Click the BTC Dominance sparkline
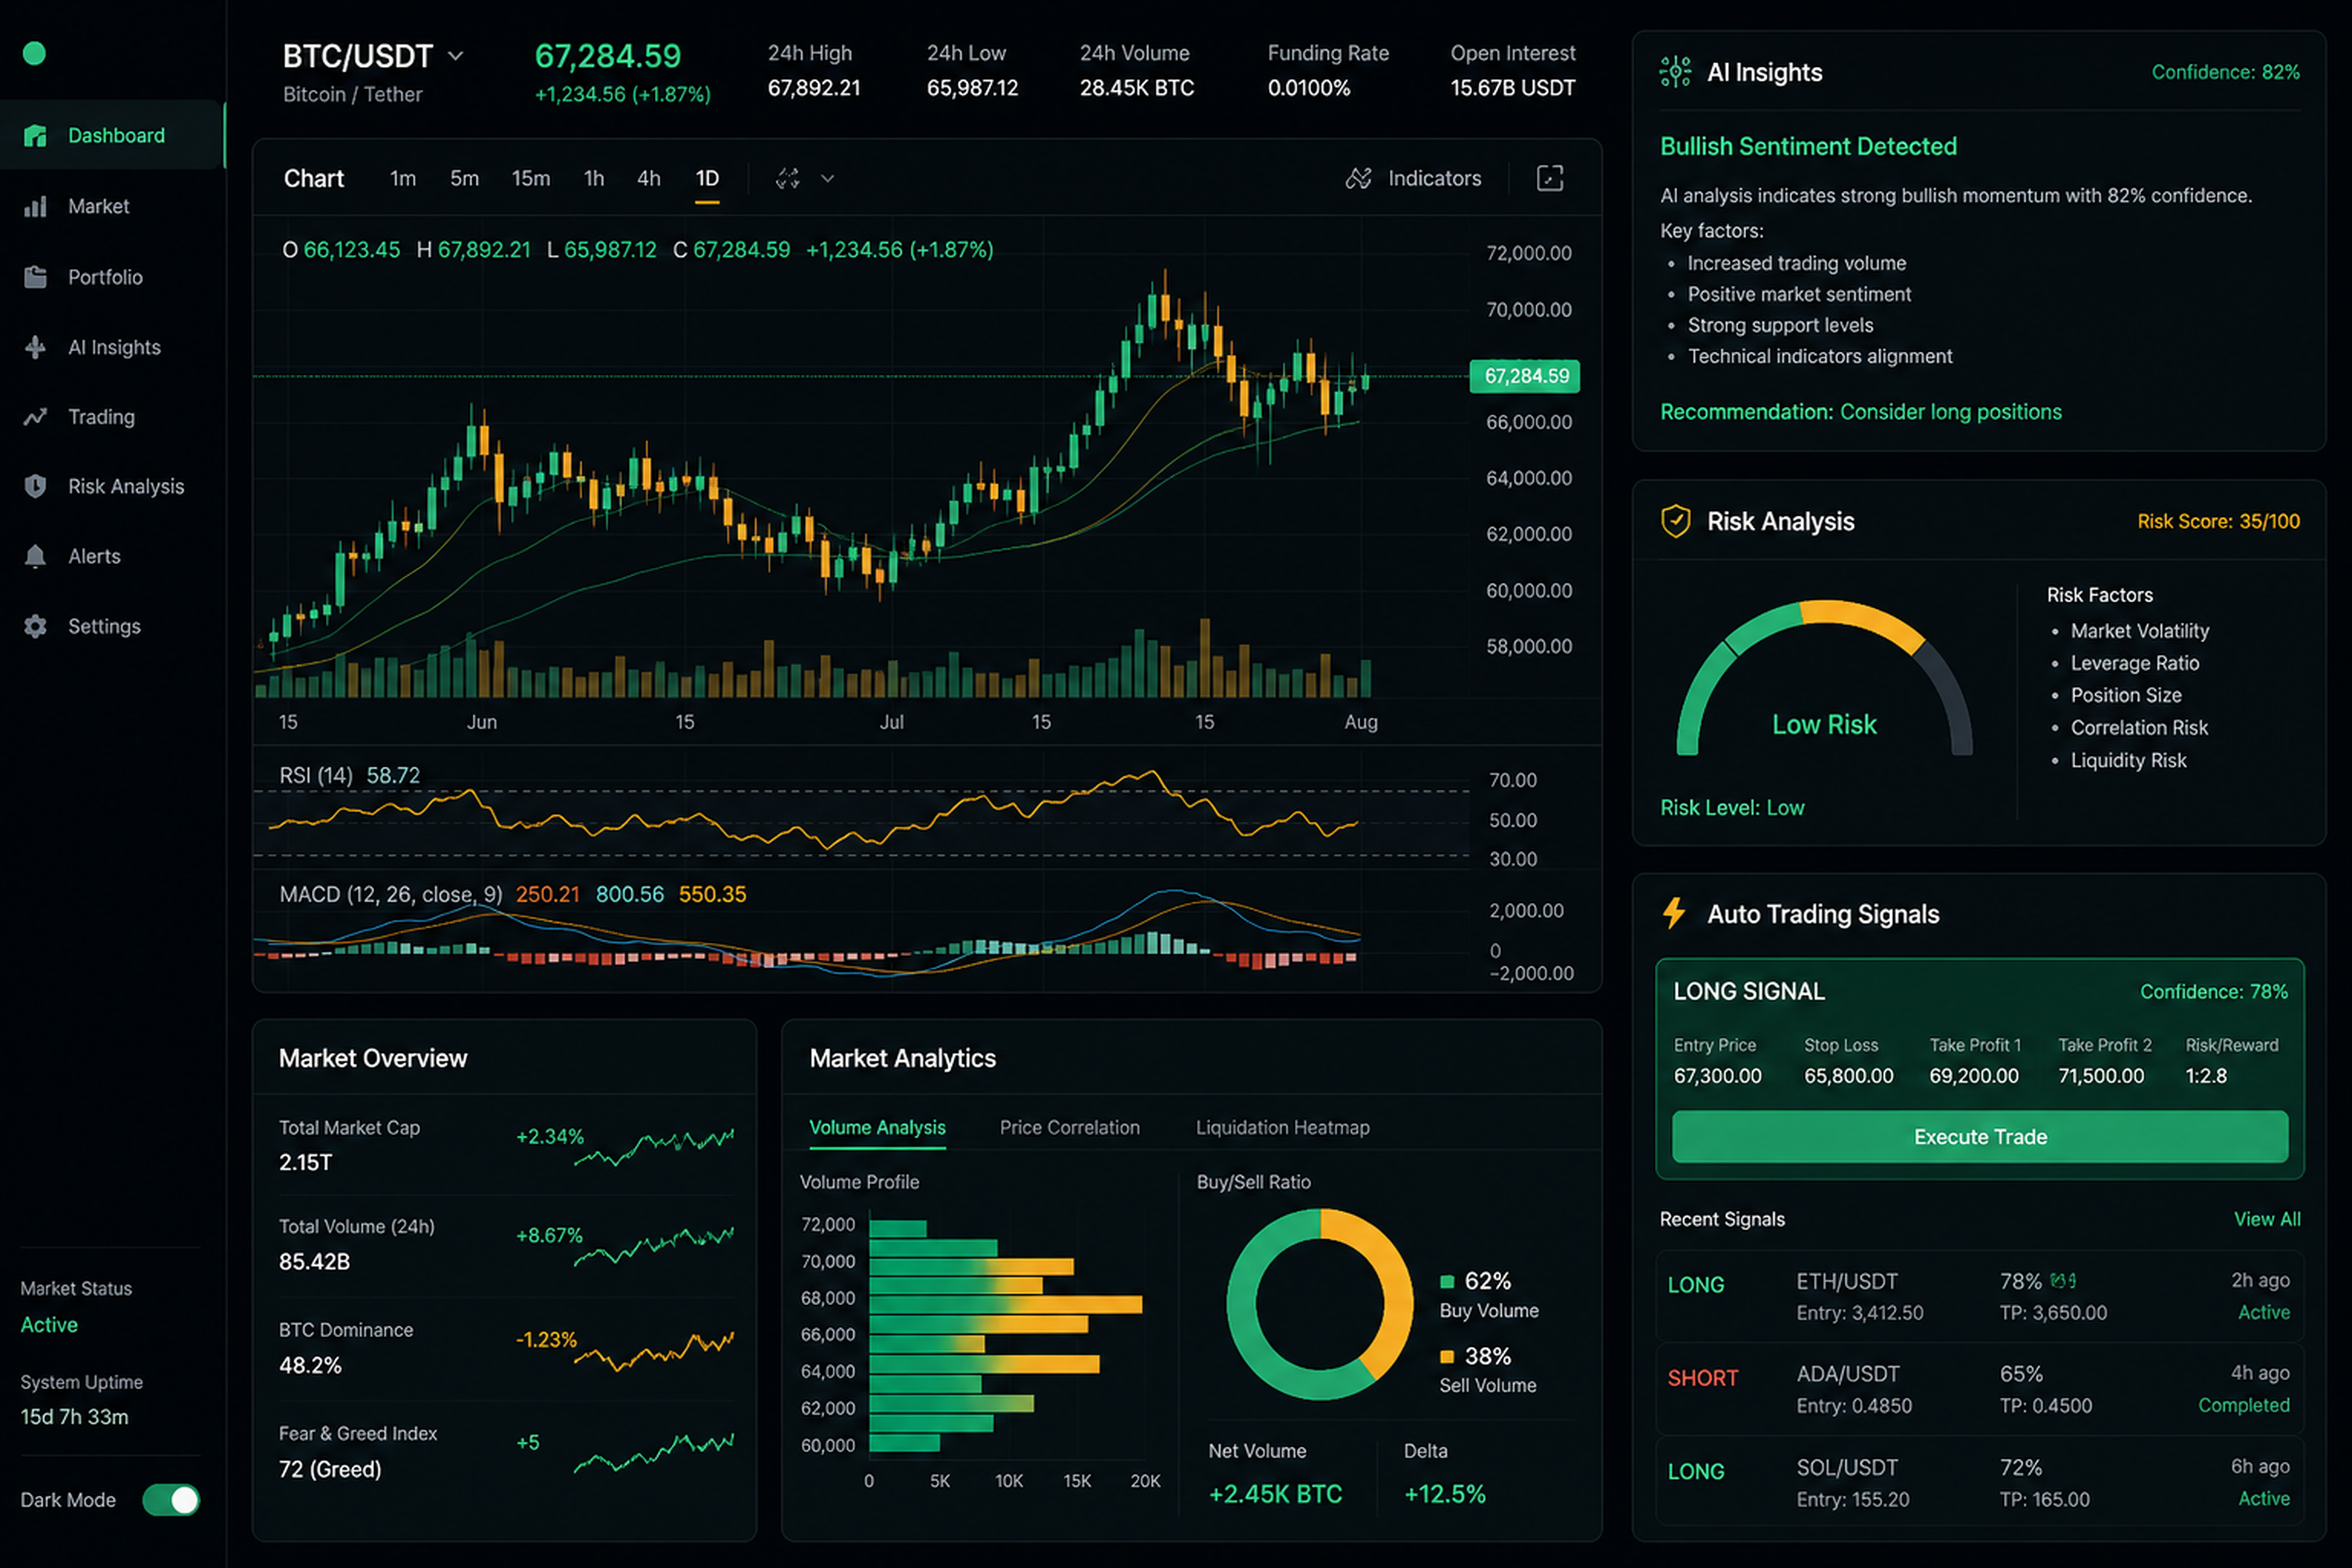The image size is (2352, 1568). (654, 1350)
